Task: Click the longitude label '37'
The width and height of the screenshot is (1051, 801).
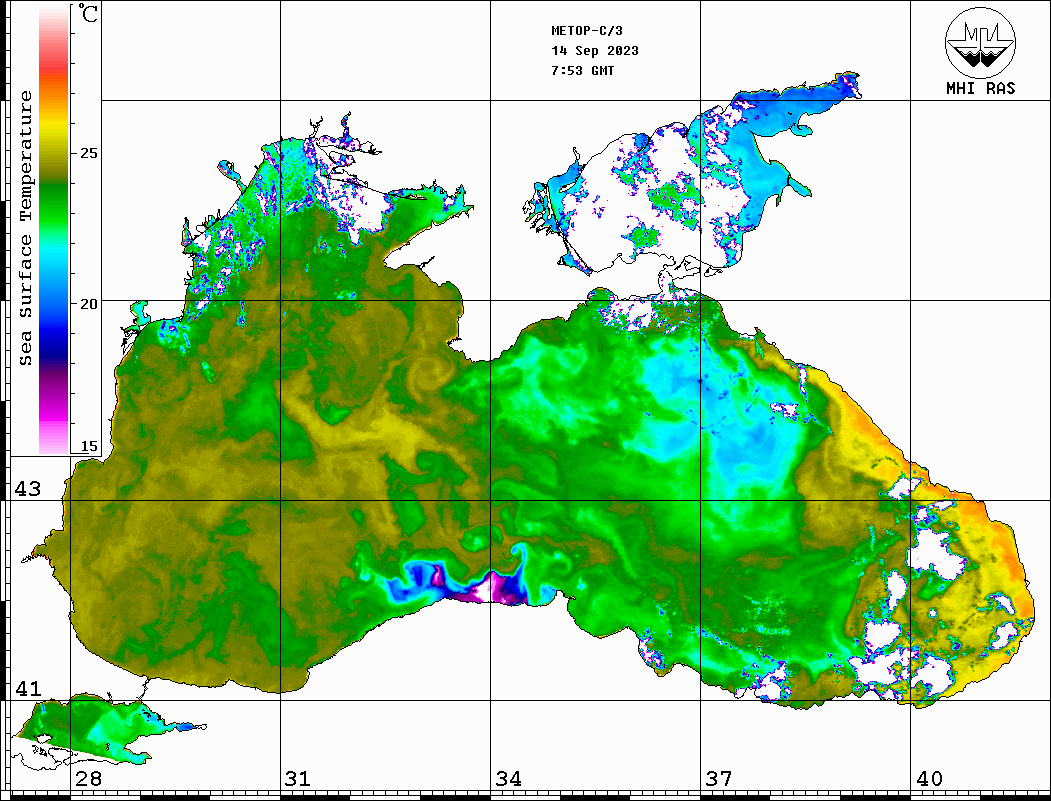Action: click(719, 778)
